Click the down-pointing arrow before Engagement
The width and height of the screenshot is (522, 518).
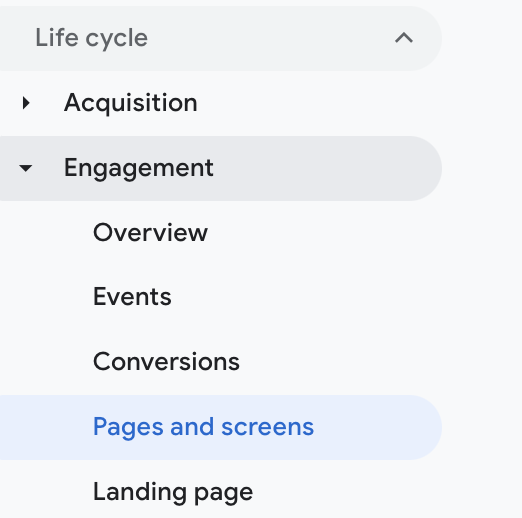(26, 168)
